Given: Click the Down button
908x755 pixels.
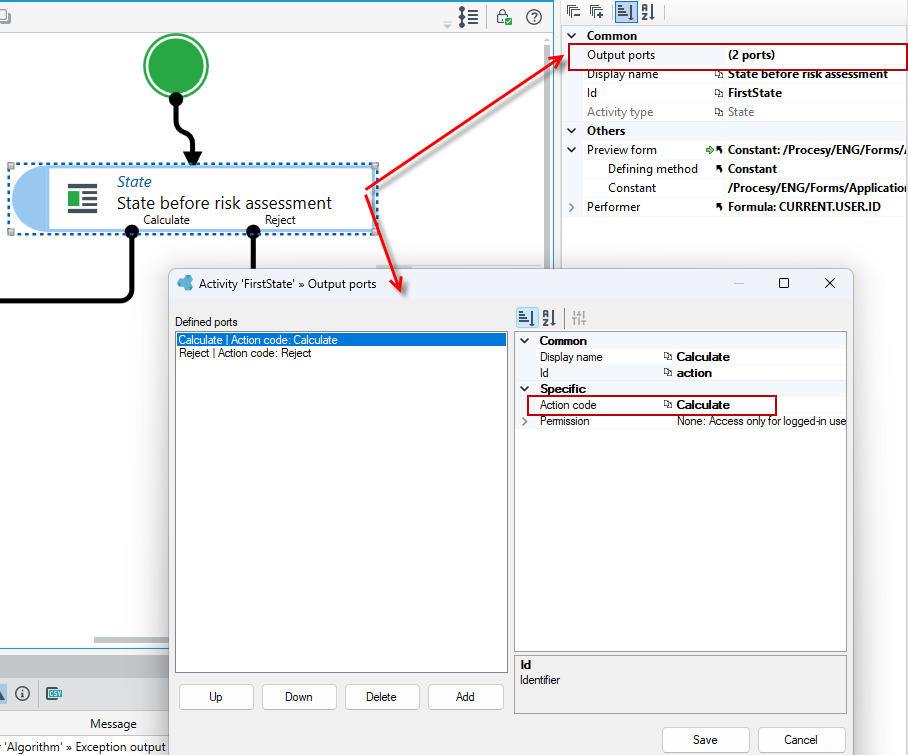Looking at the screenshot, I should click(x=299, y=697).
